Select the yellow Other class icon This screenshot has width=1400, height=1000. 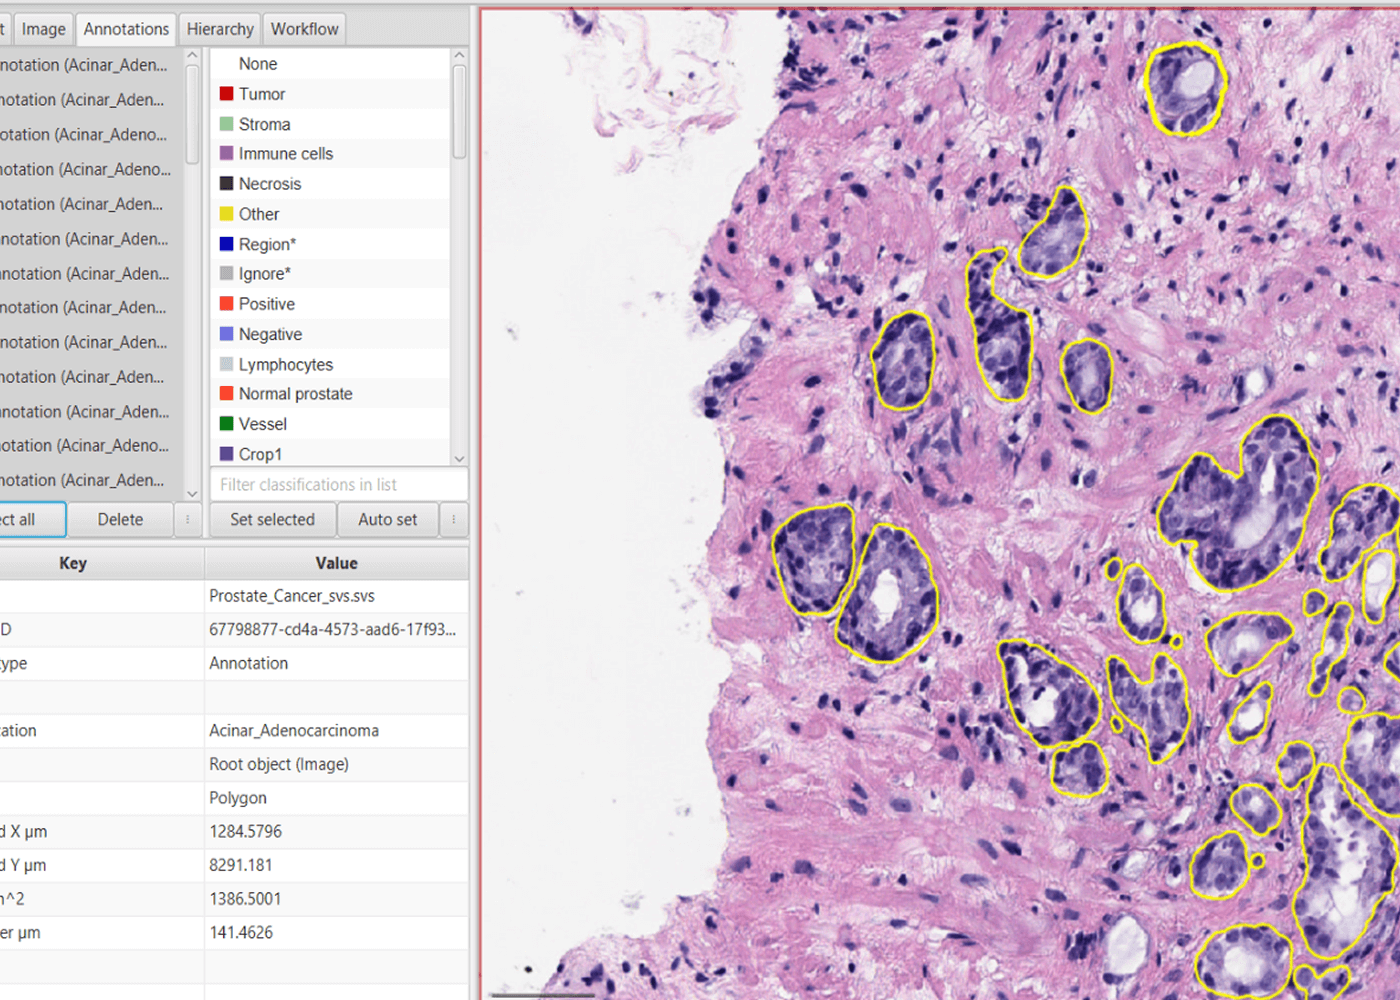226,213
